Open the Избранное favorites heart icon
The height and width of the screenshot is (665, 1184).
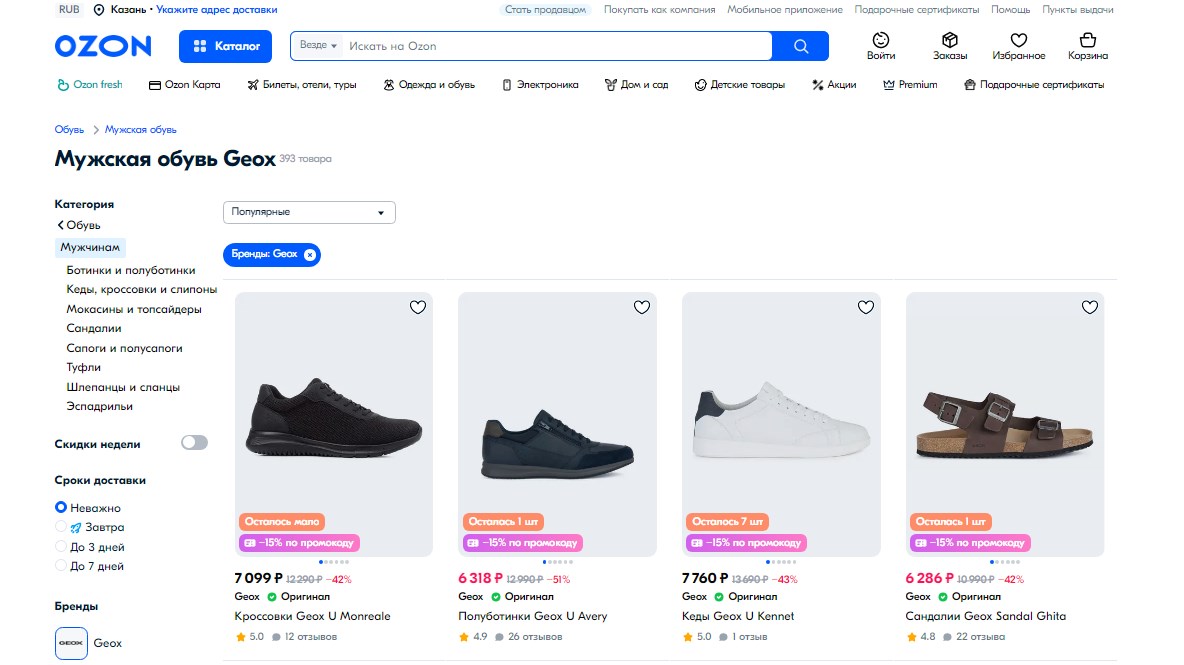(1019, 46)
